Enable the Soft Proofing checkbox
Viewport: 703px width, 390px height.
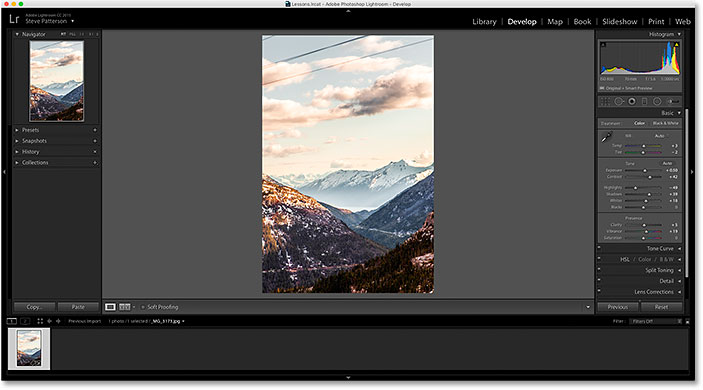click(x=143, y=307)
